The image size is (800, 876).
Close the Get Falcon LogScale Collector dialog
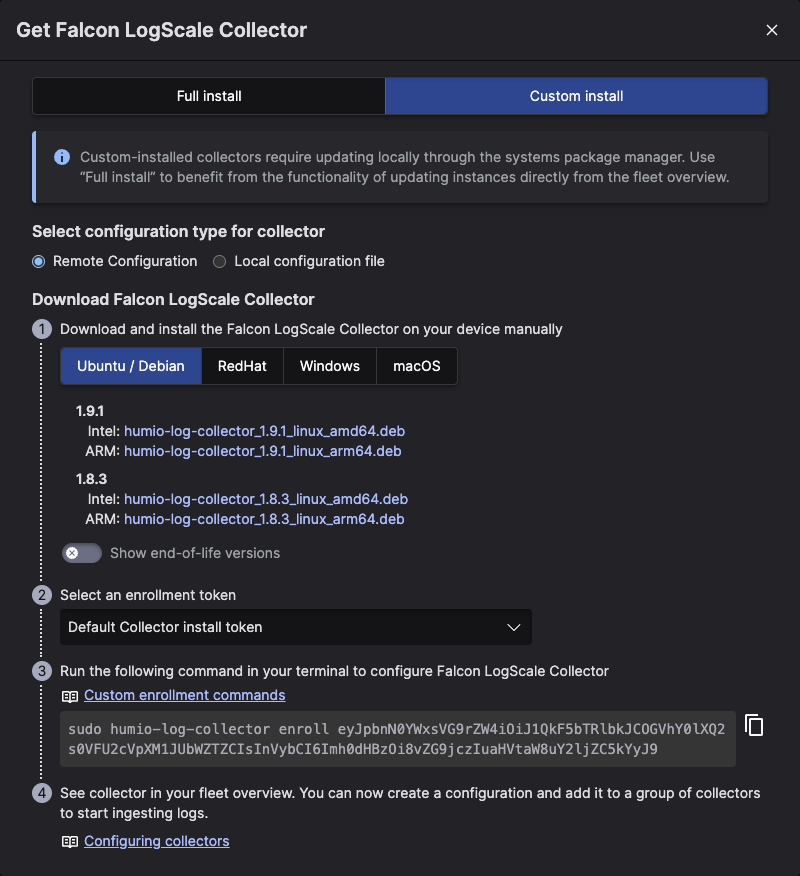[x=771, y=30]
